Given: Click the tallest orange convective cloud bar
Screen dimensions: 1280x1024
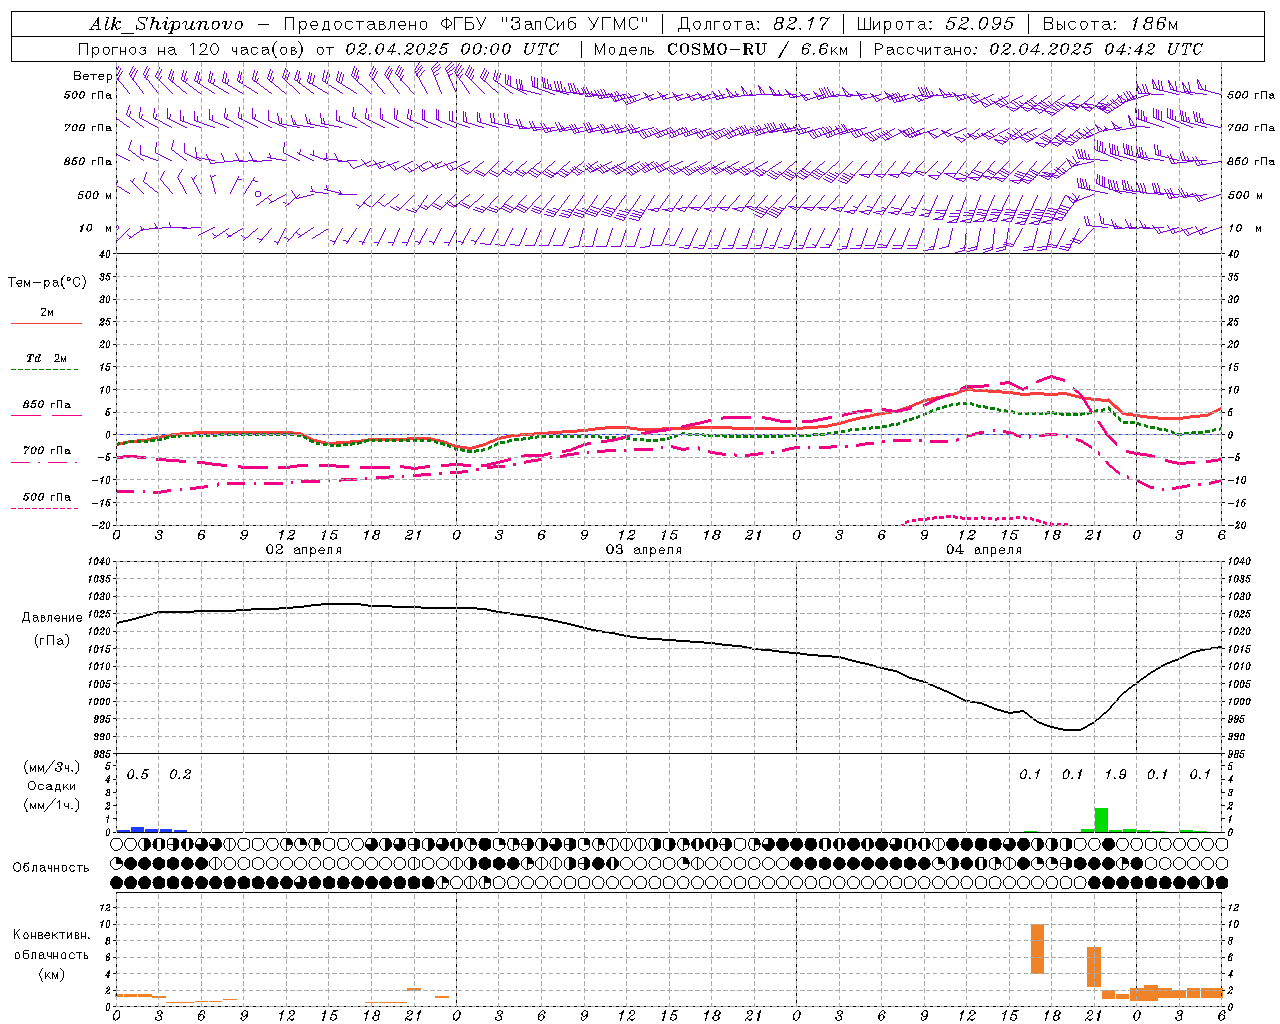Looking at the screenshot, I should (x=1037, y=949).
